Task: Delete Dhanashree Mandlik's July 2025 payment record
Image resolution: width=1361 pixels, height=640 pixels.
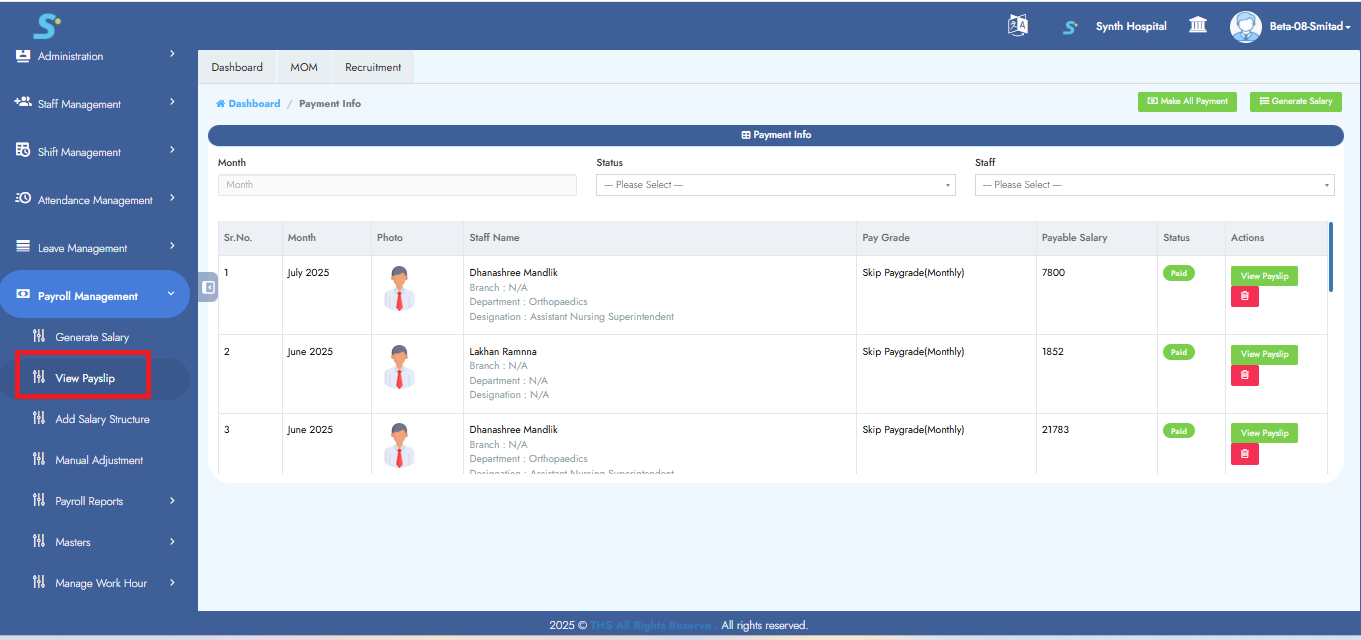Action: pos(1244,296)
